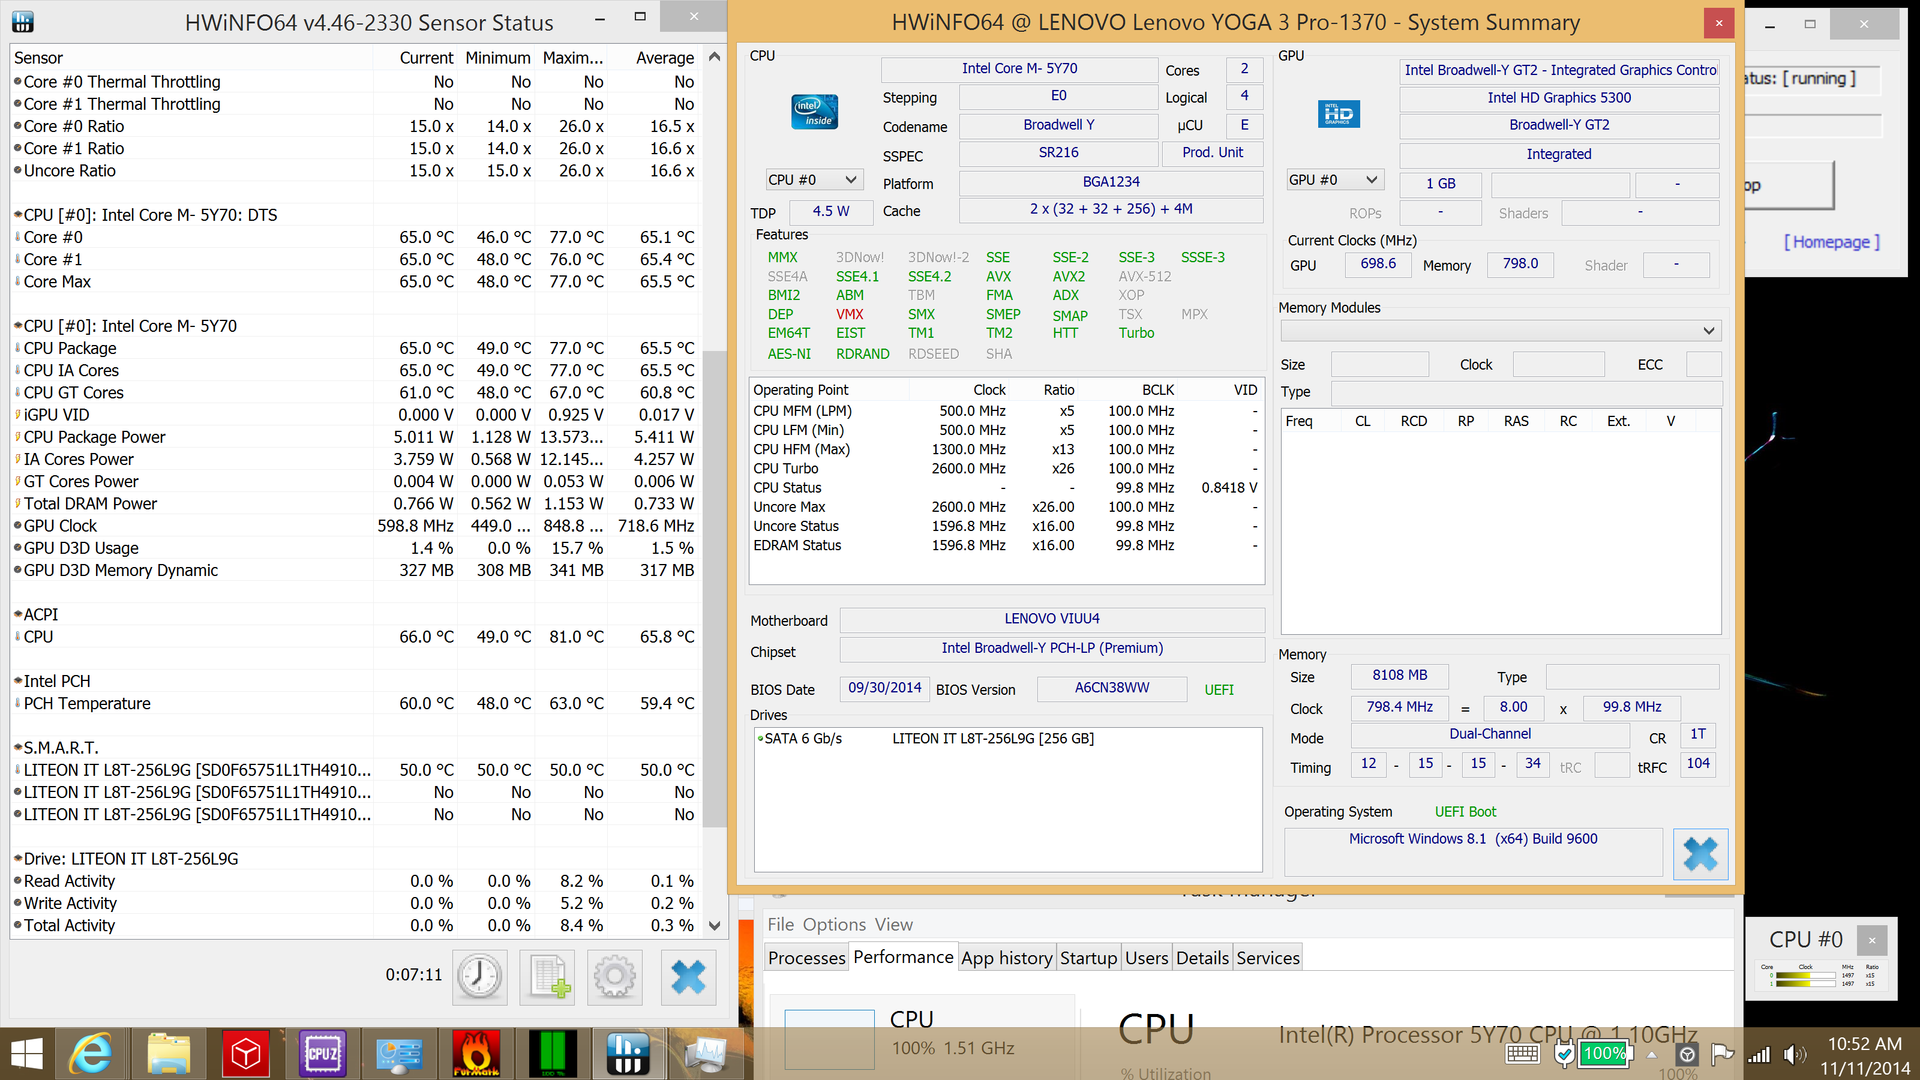1920x1080 pixels.
Task: Open the GPU #0 selector dropdown
Action: pyautogui.click(x=1334, y=180)
